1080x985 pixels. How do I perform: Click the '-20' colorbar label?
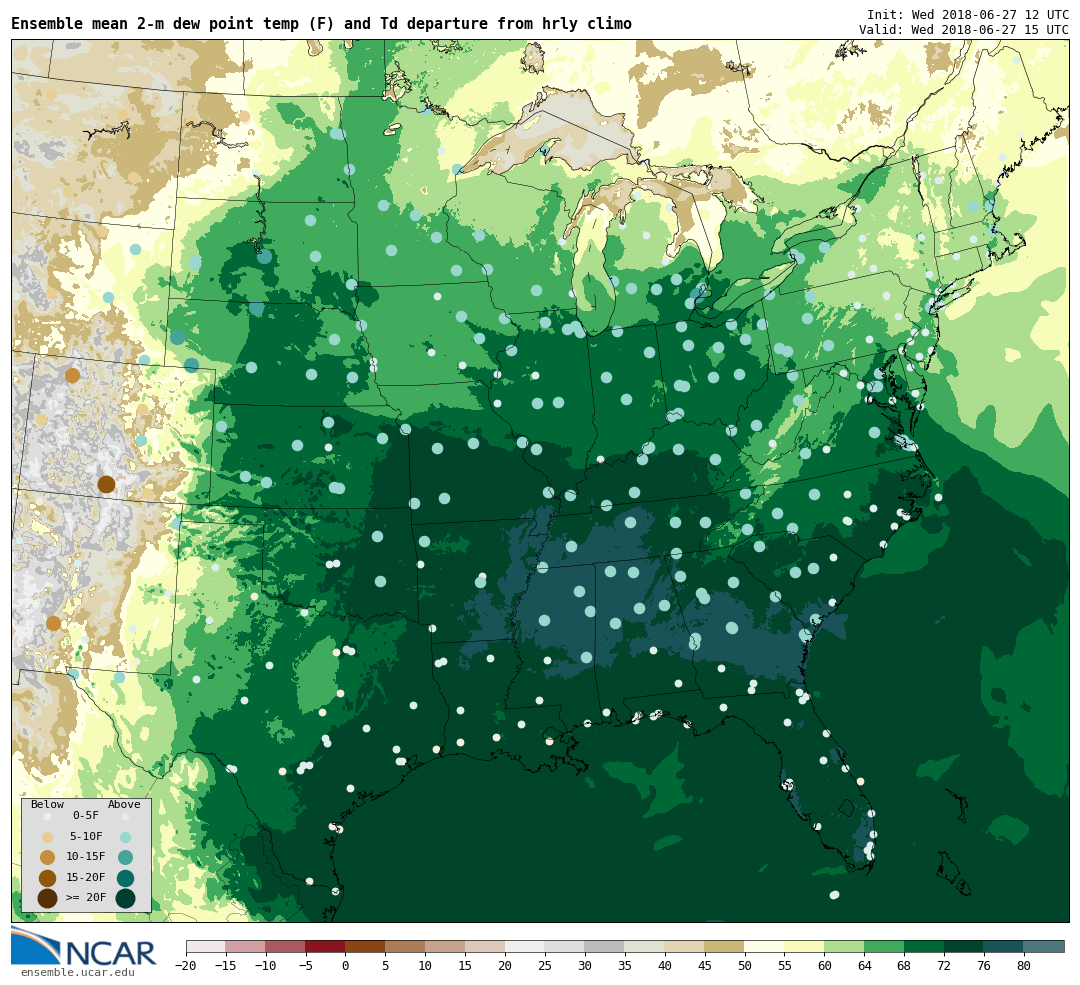click(186, 966)
